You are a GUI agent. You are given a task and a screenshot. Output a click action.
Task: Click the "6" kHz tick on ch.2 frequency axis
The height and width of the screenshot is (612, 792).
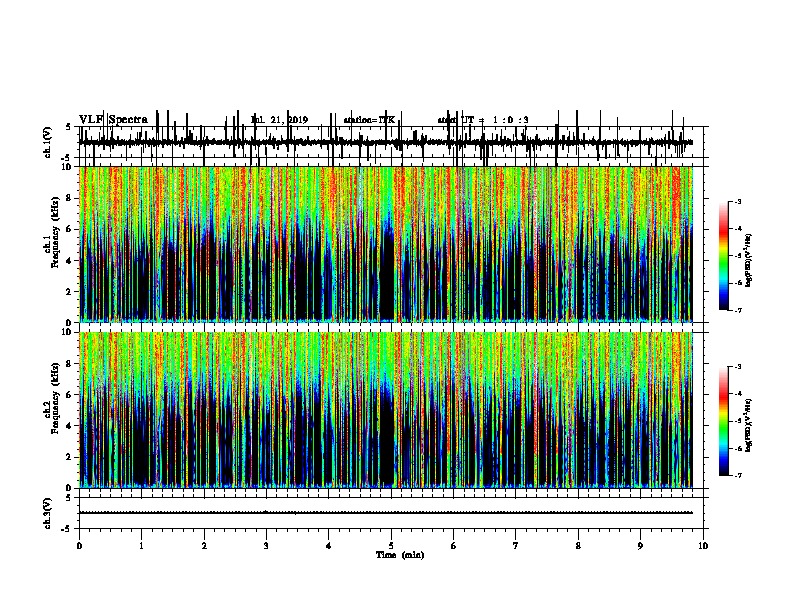click(x=70, y=395)
